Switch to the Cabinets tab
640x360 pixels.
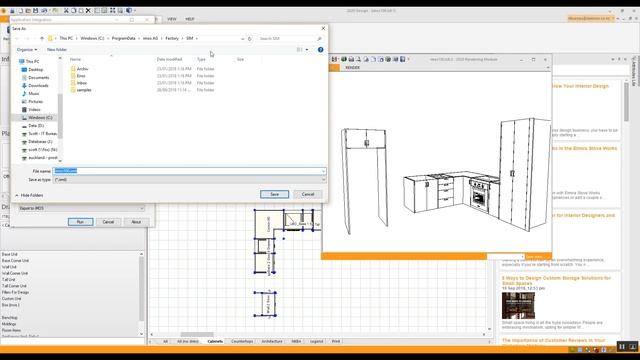[x=215, y=341]
